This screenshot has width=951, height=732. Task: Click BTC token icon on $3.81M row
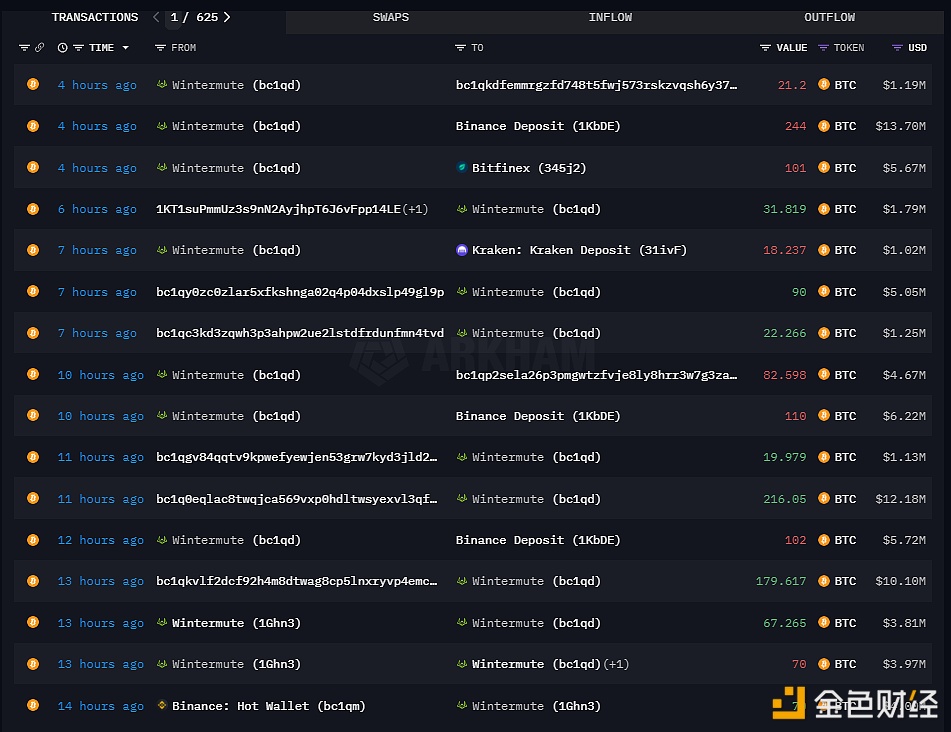click(824, 622)
